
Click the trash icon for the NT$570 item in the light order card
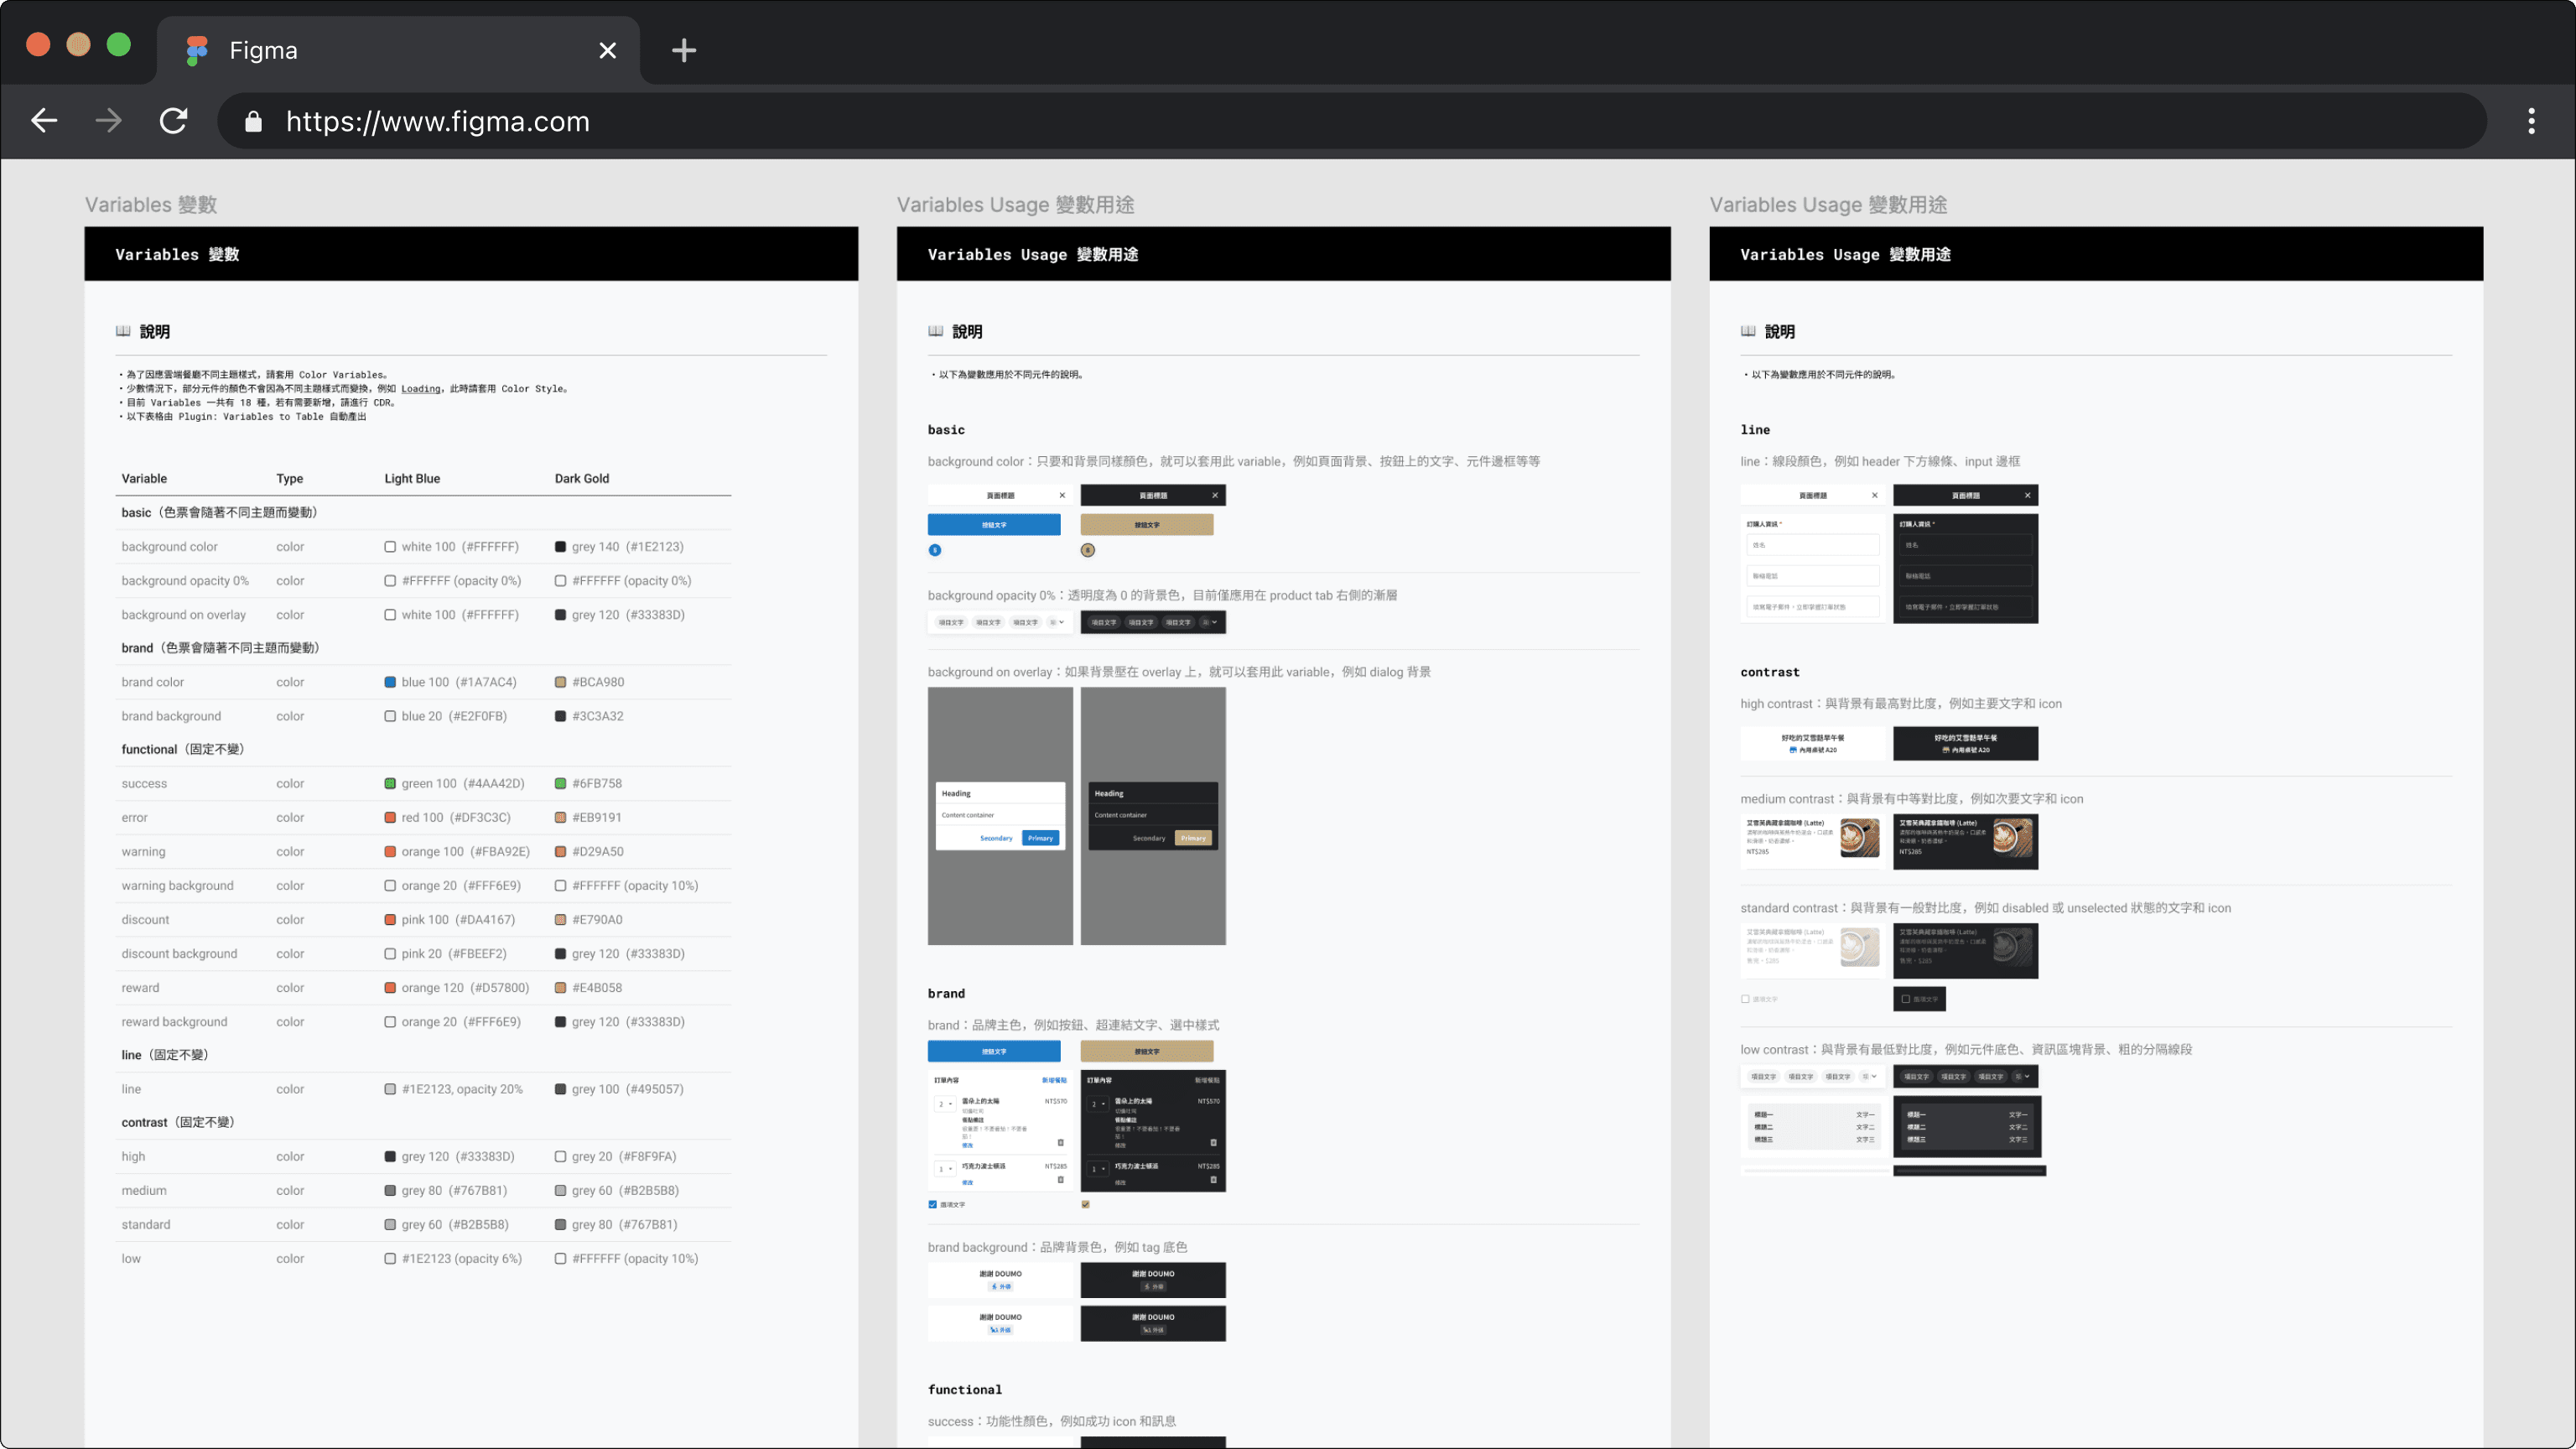pos(1060,1142)
